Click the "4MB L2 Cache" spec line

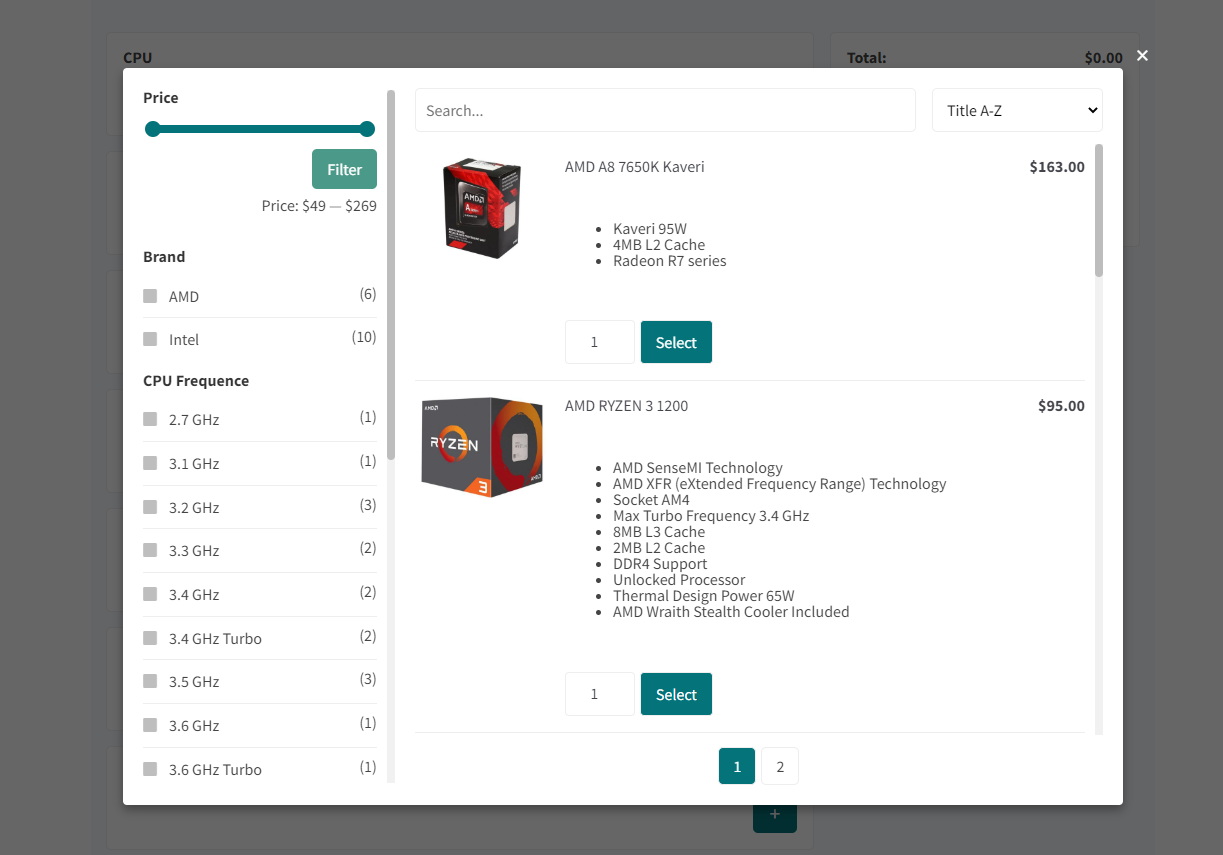pyautogui.click(x=659, y=245)
